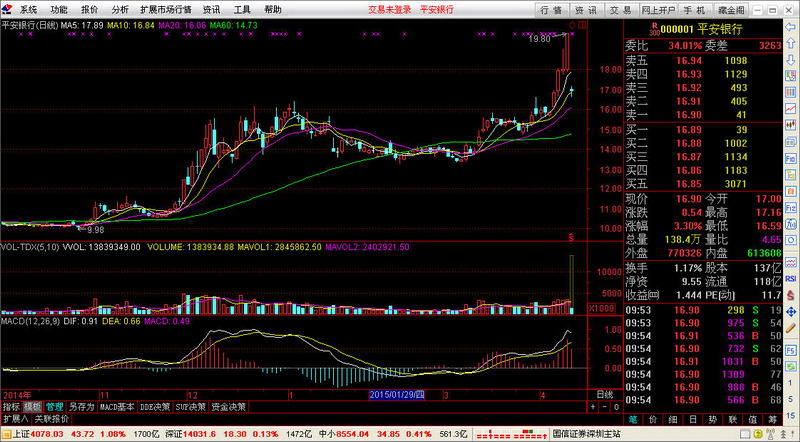Select the MACD基本 indicator tab
800x442 pixels.
118,407
